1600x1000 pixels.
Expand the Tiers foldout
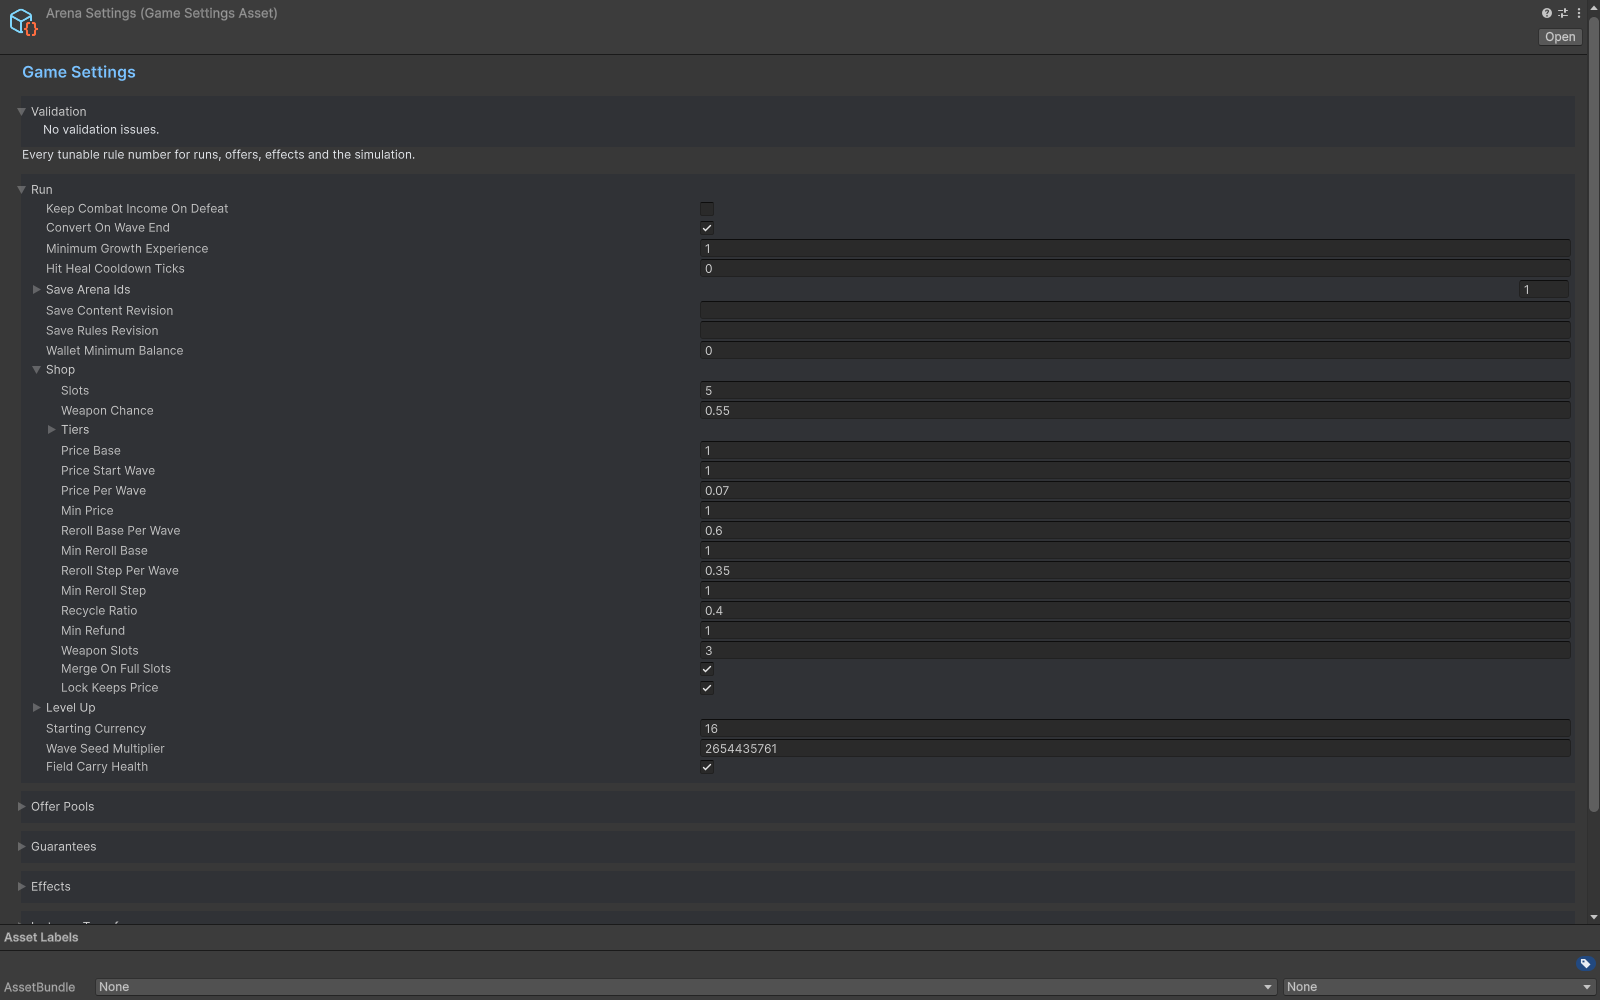click(x=51, y=430)
